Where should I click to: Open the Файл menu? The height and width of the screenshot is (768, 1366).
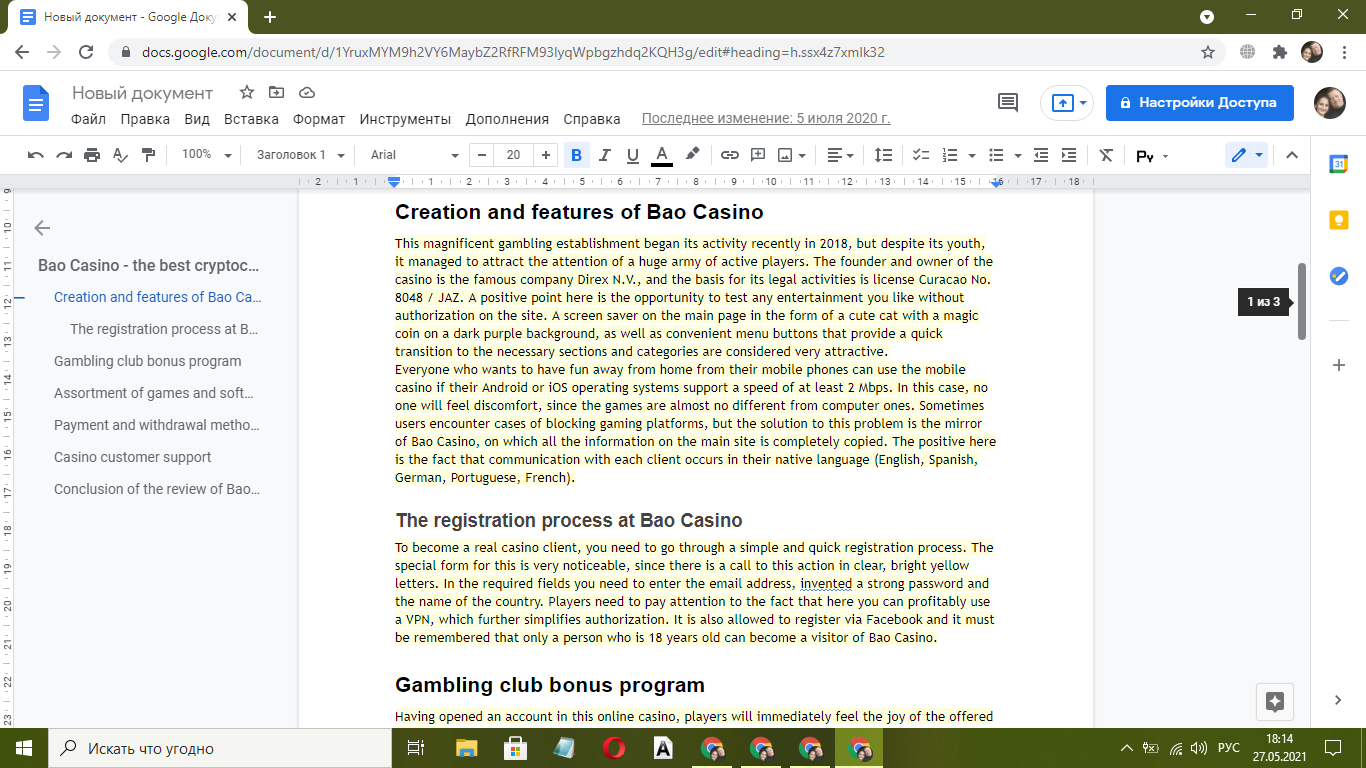click(89, 119)
